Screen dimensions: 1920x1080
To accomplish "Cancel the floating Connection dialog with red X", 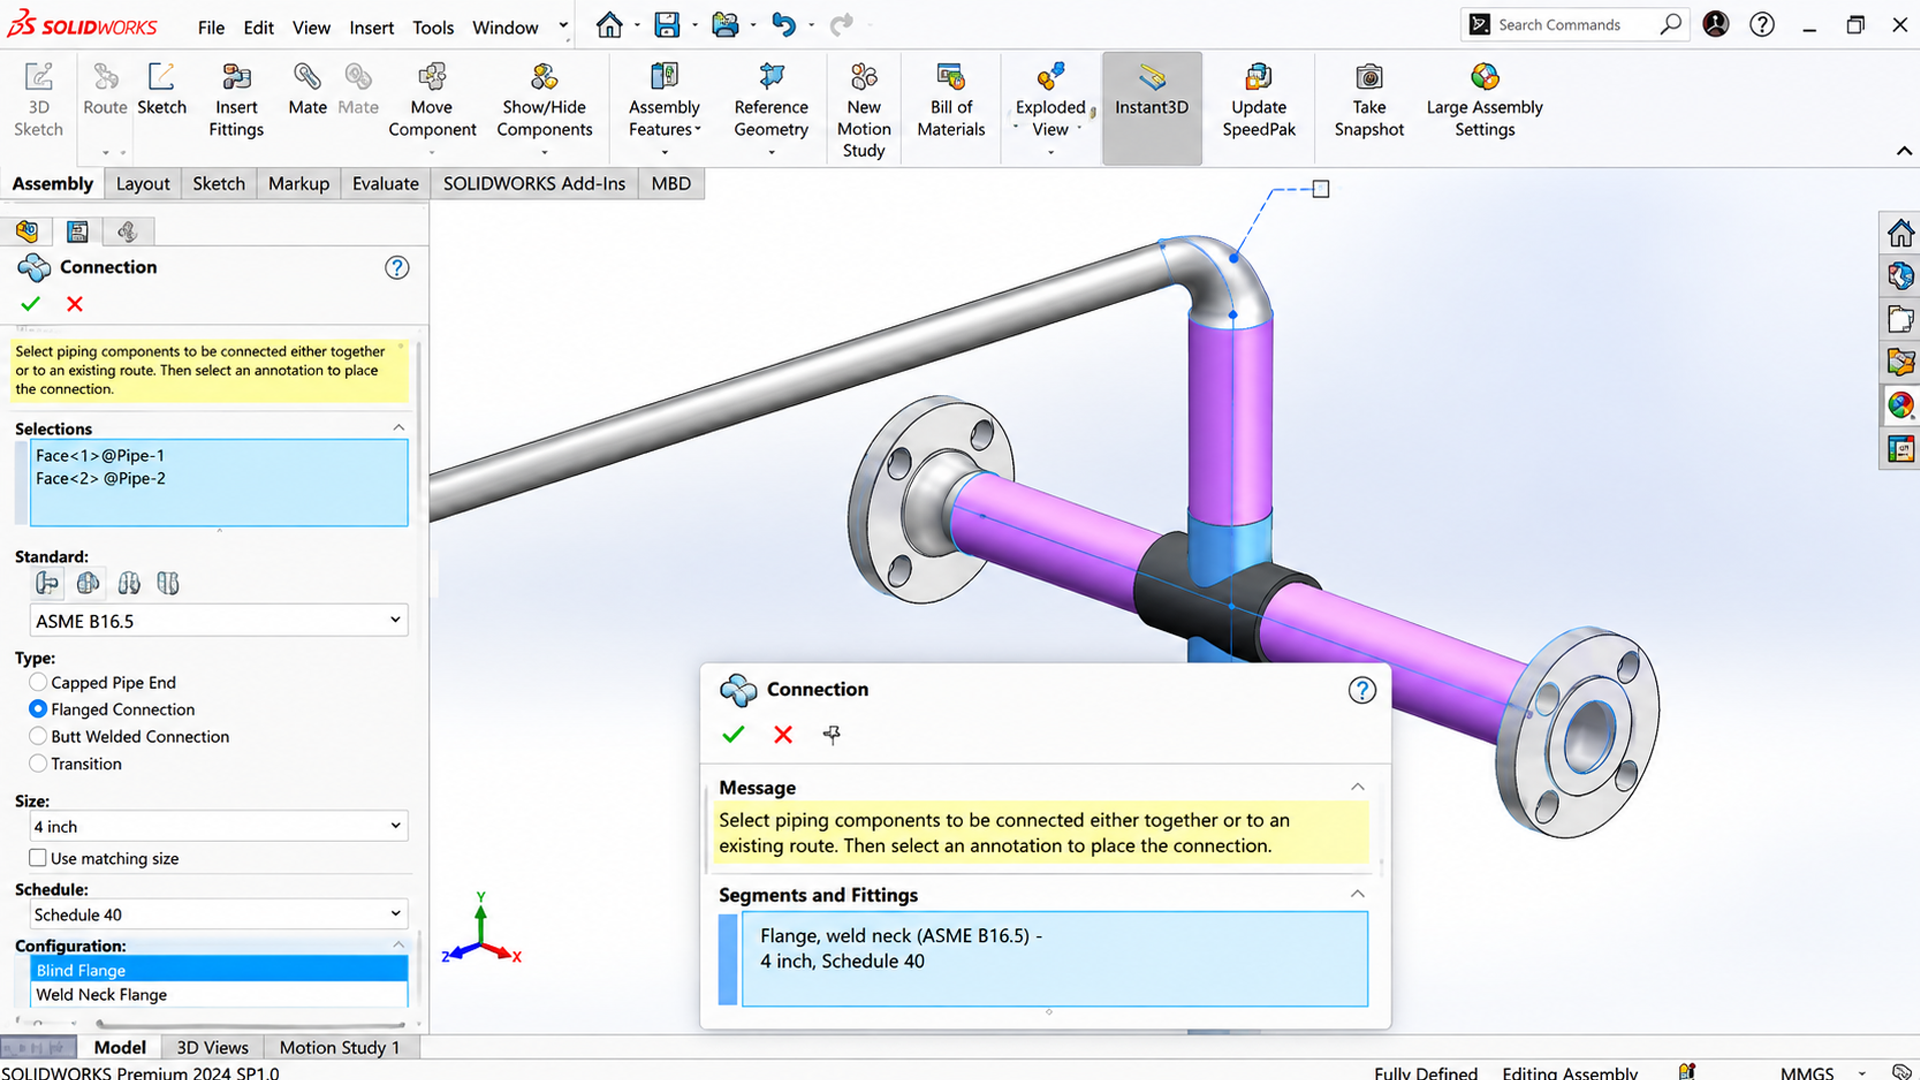I will (783, 735).
